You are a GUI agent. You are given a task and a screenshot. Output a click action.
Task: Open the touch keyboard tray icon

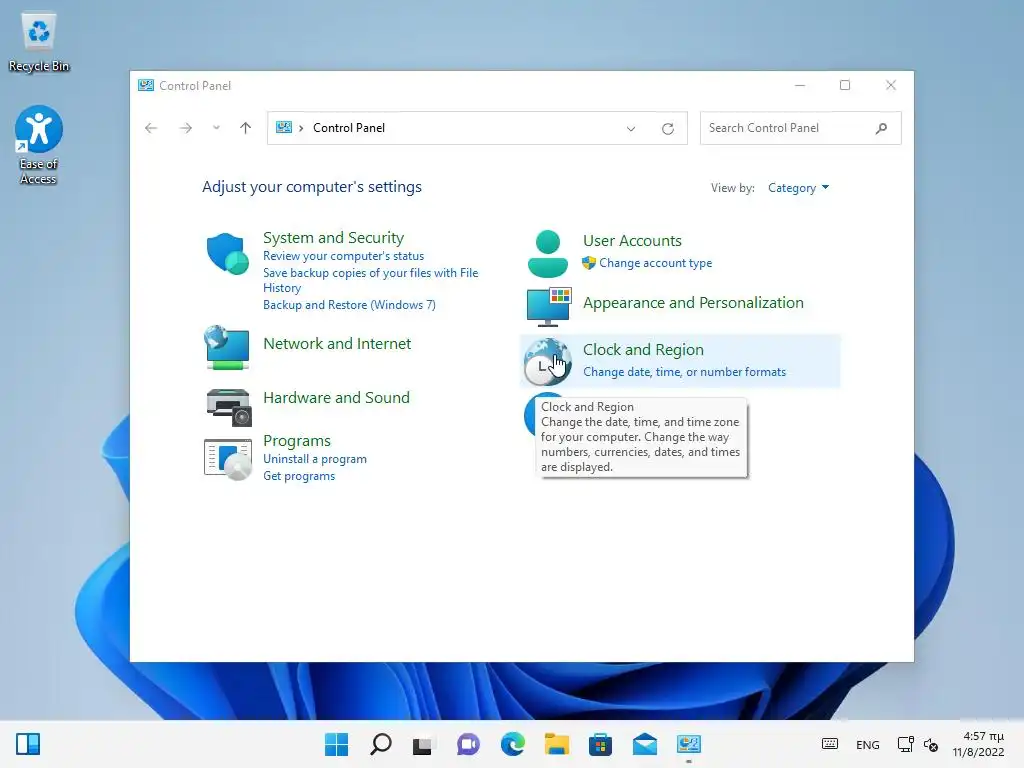[x=829, y=744]
